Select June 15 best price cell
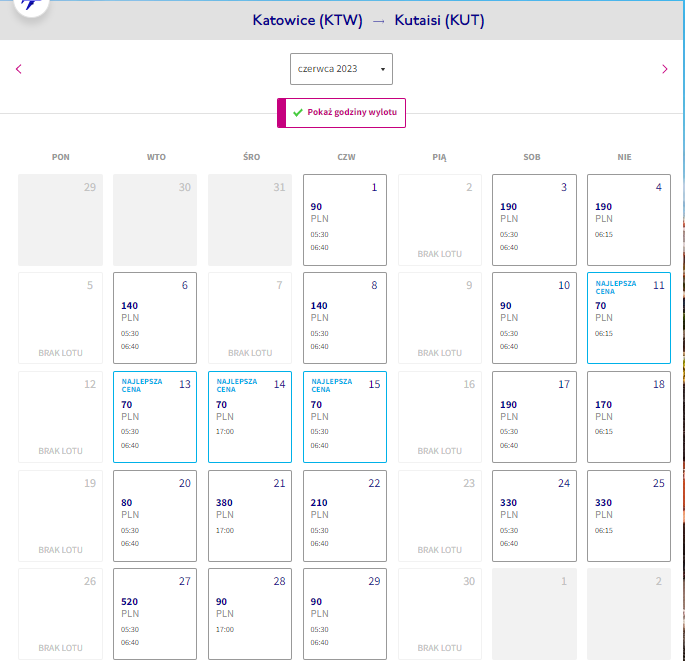Viewport: 685px width, 661px height. [x=345, y=417]
